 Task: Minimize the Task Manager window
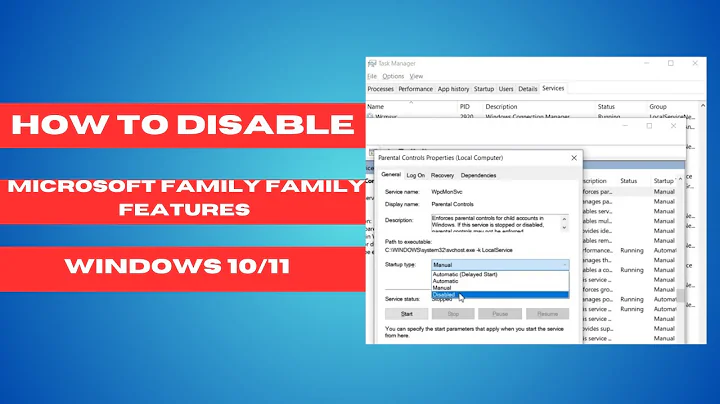tap(647, 63)
